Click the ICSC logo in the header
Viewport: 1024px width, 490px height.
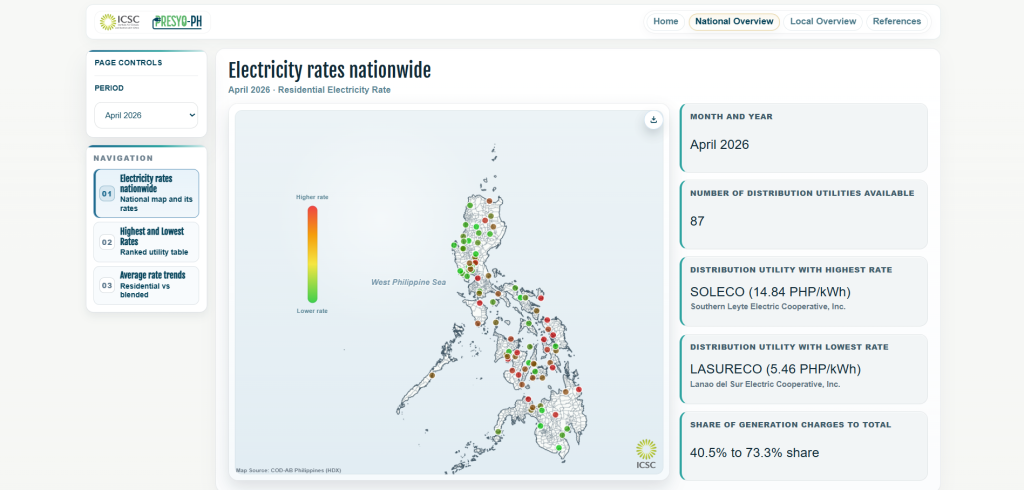point(120,21)
